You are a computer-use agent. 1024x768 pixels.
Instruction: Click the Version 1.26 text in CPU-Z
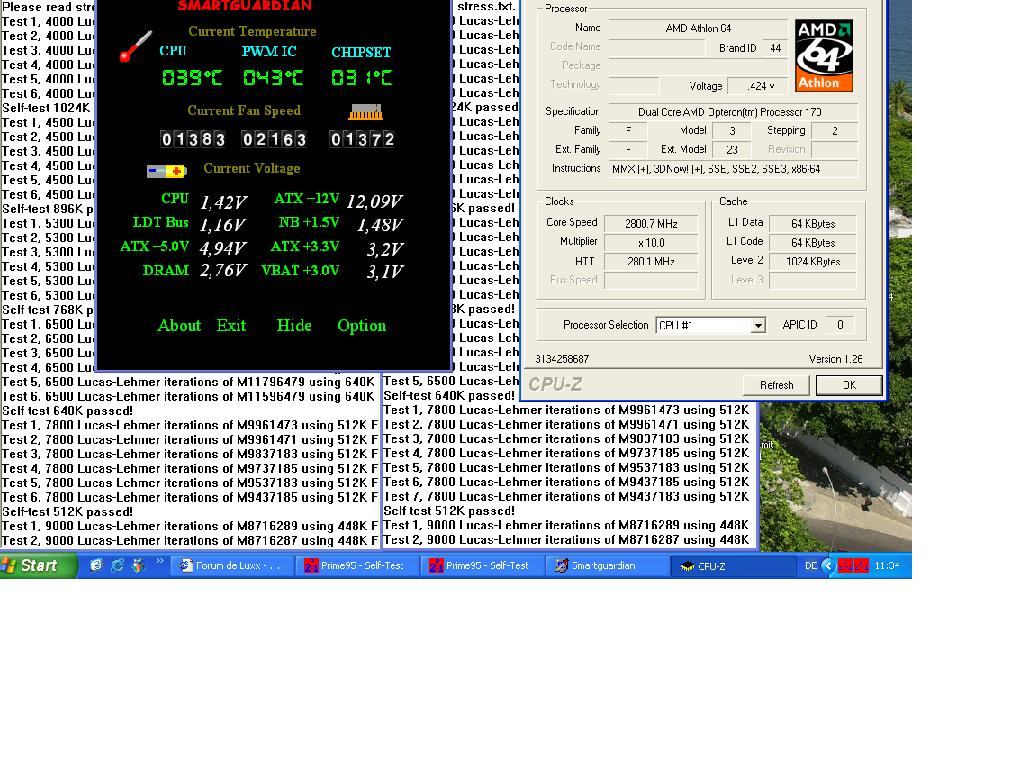tap(835, 359)
